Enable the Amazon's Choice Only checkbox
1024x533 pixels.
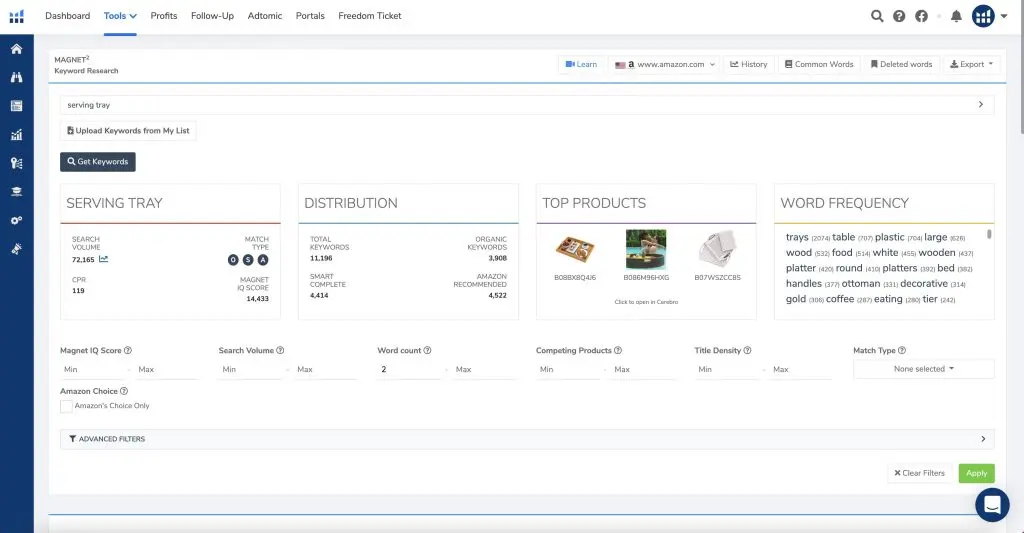click(66, 406)
